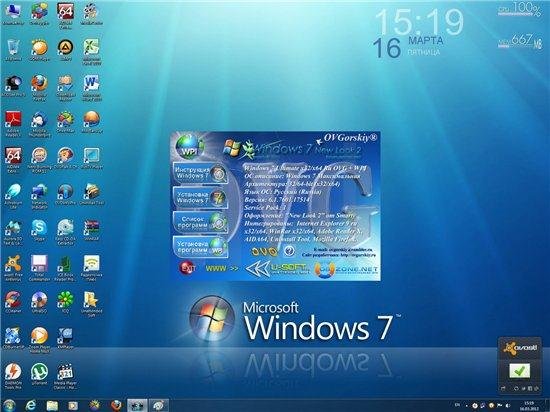
Task: Open DAEMON Tools Pro desktop shortcut
Action: pos(13,376)
